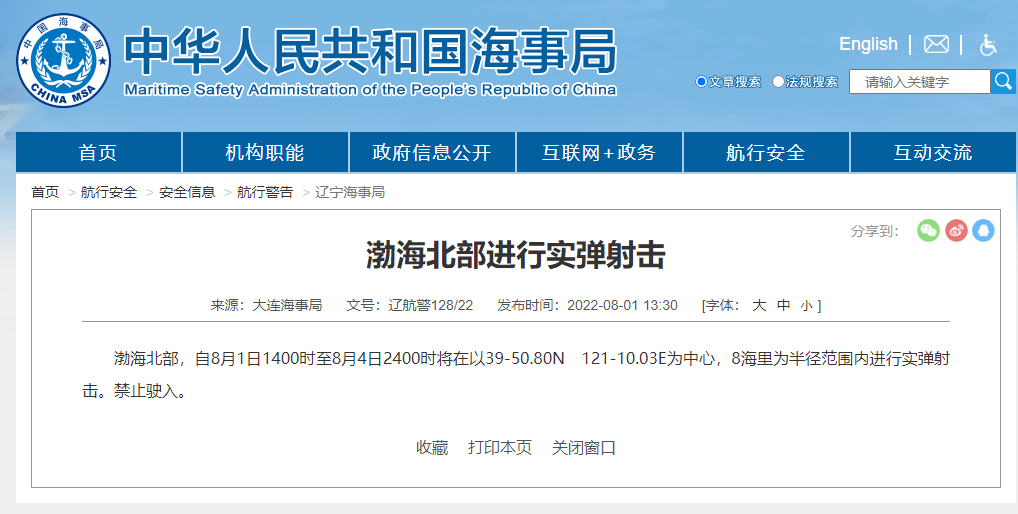
Task: Share article to Weibo
Action: pos(956,230)
